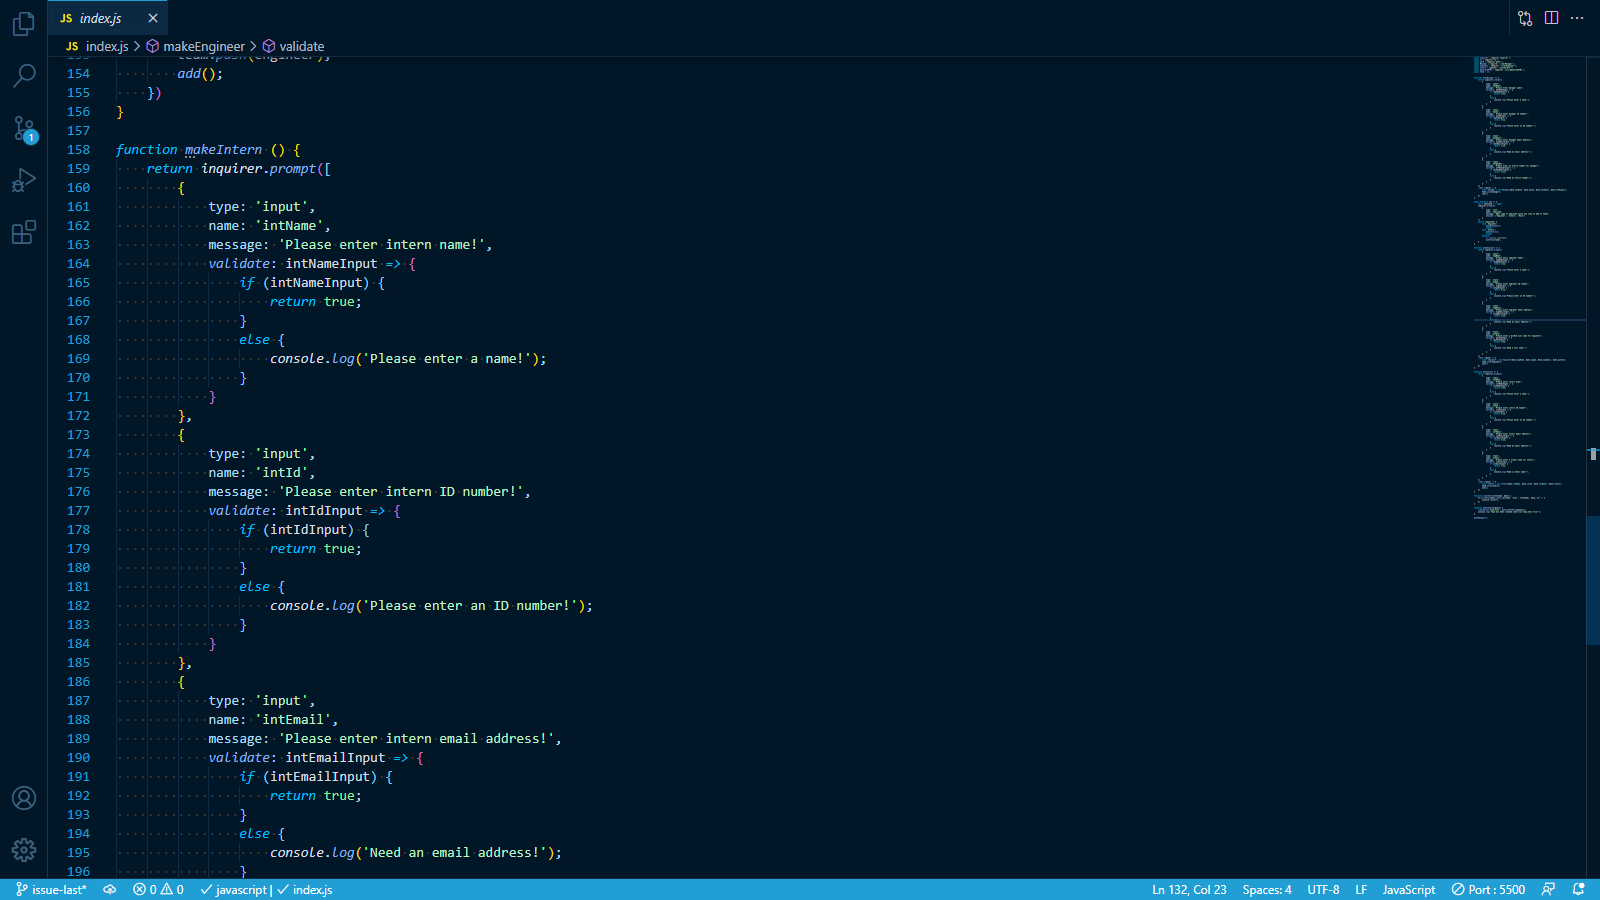Open the Run and Debug view
Viewport: 1600px width, 900px height.
[x=24, y=181]
